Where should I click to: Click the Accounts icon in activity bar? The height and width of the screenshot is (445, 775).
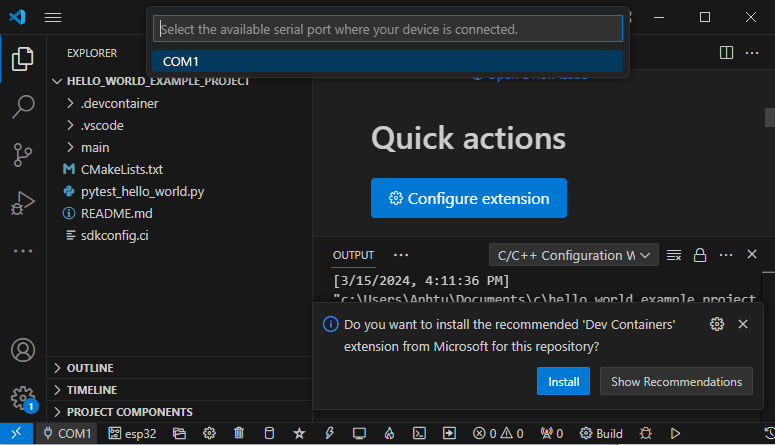tap(22, 351)
